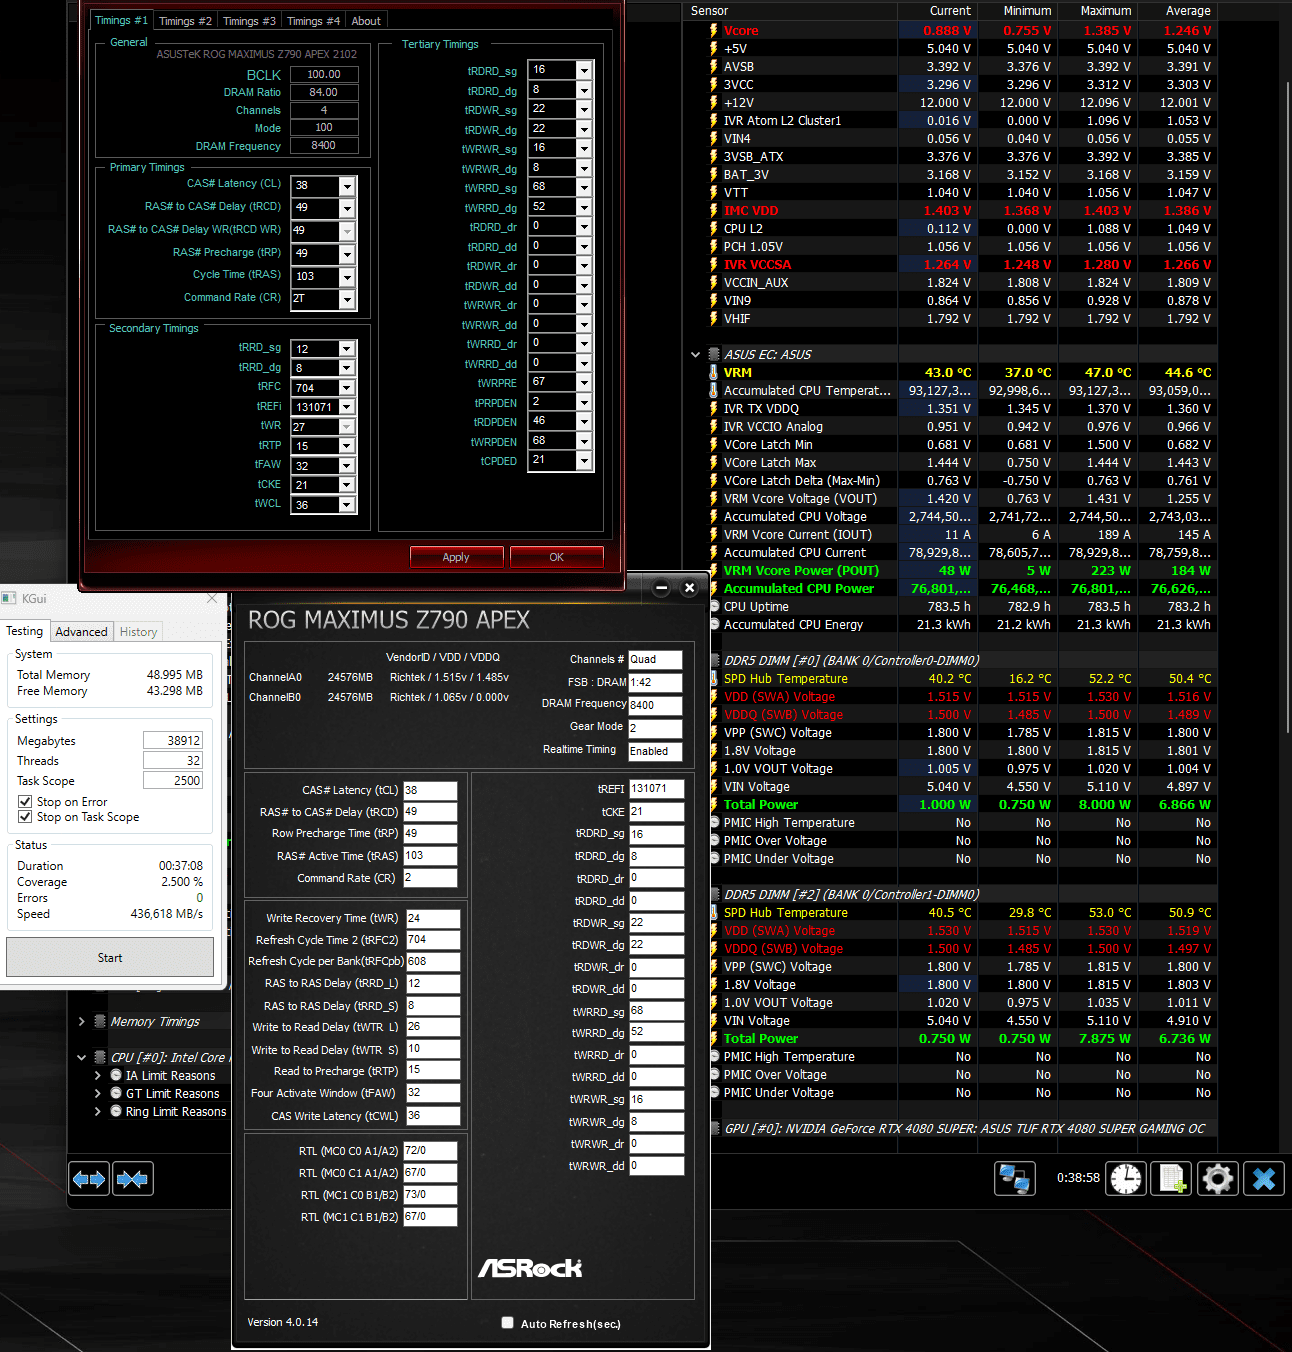Image resolution: width=1292 pixels, height=1352 pixels.
Task: Expand the Ring Limit Reasons node
Action: pos(98,1111)
